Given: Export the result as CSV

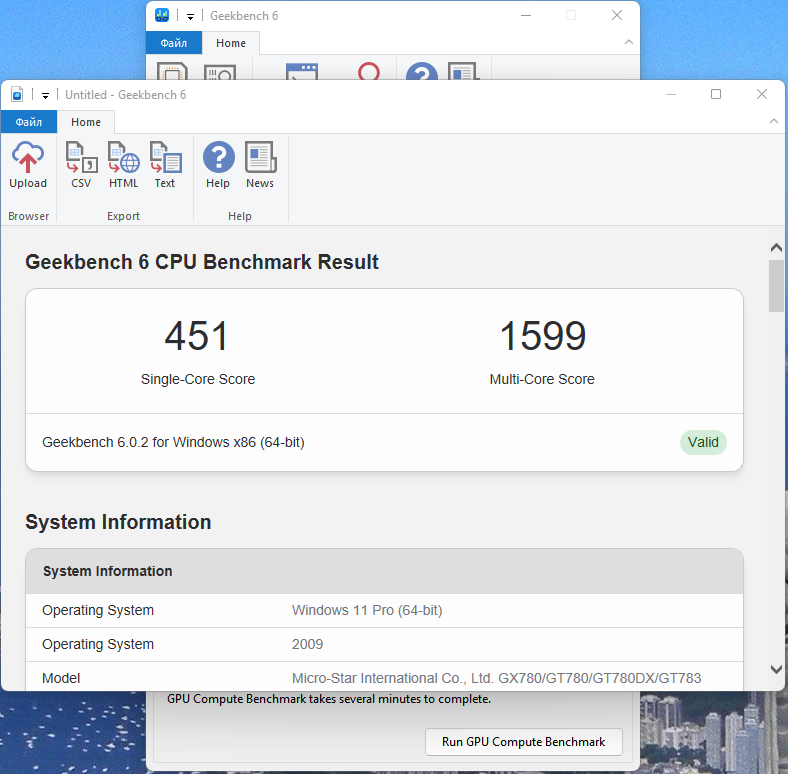Looking at the screenshot, I should click(81, 165).
